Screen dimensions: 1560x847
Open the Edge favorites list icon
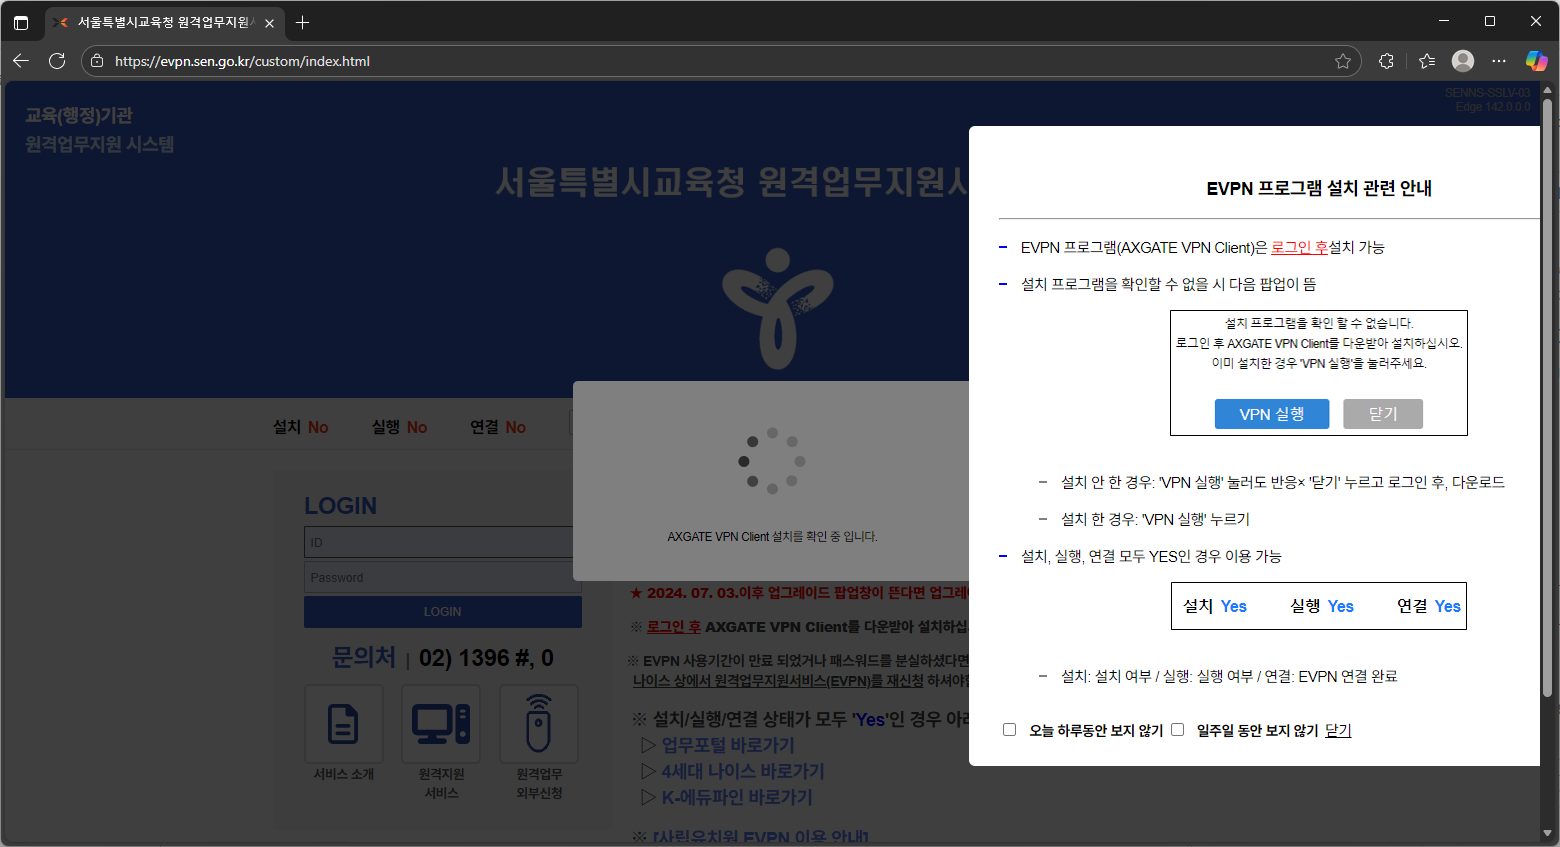pos(1427,61)
